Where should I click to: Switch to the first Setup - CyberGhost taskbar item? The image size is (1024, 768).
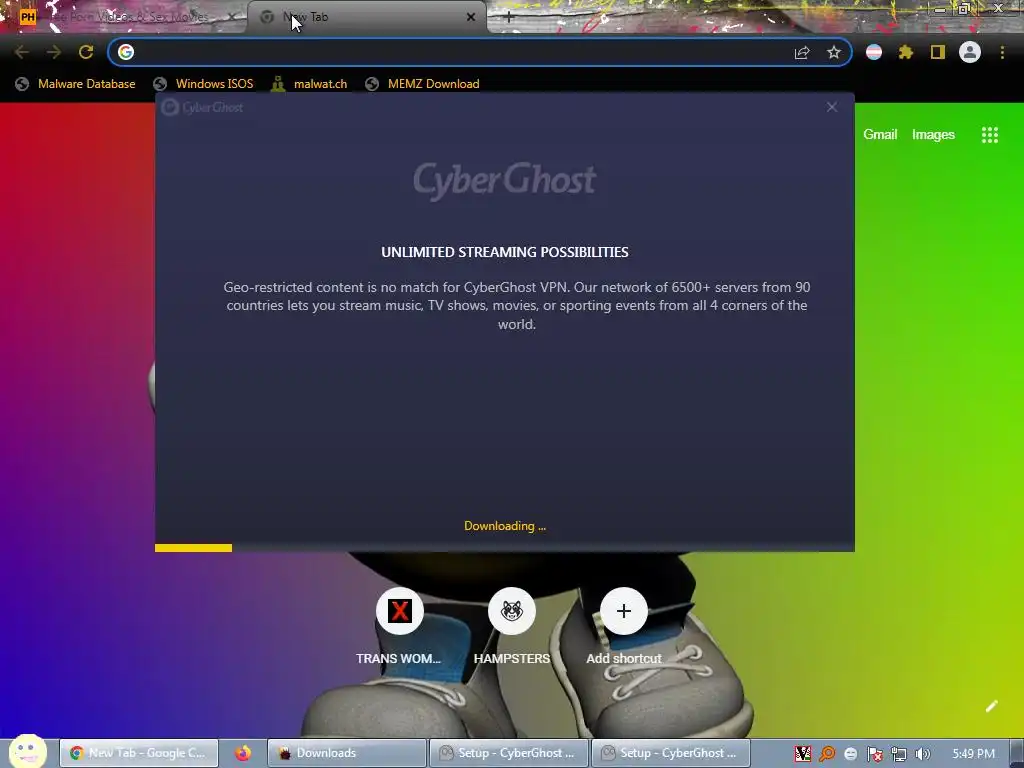coord(509,753)
